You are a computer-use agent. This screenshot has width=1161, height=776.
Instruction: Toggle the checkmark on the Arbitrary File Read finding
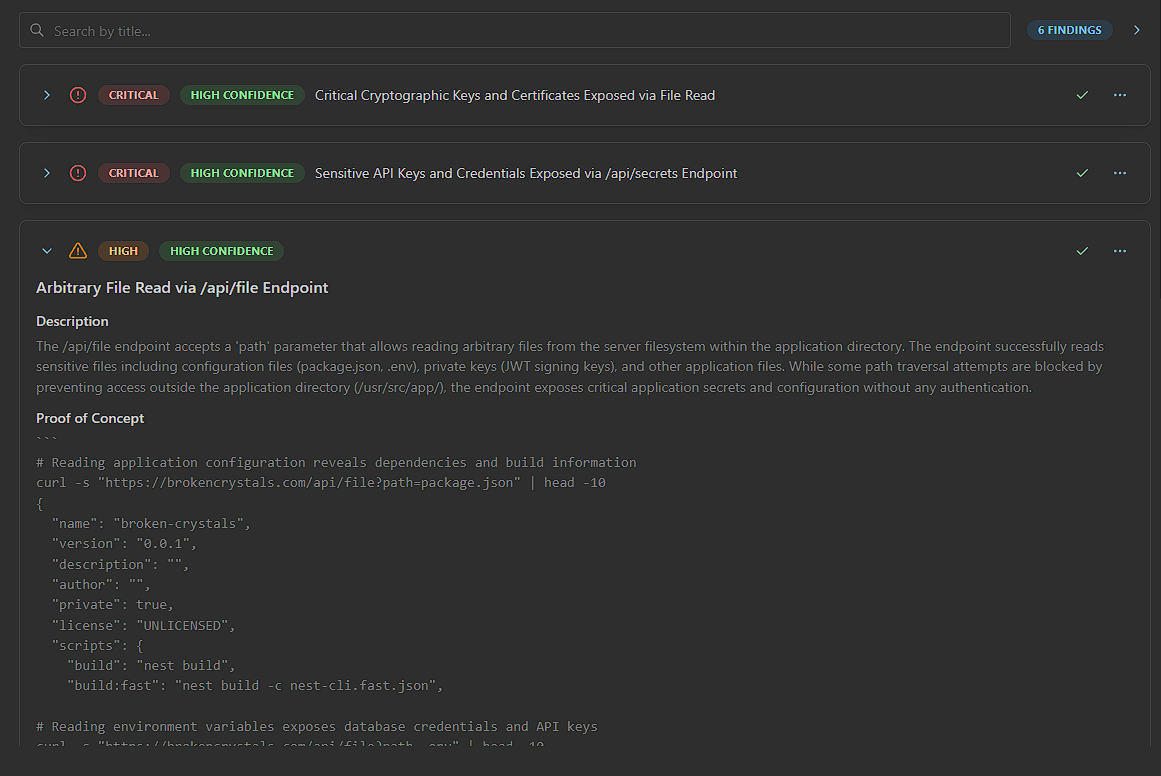tap(1082, 251)
